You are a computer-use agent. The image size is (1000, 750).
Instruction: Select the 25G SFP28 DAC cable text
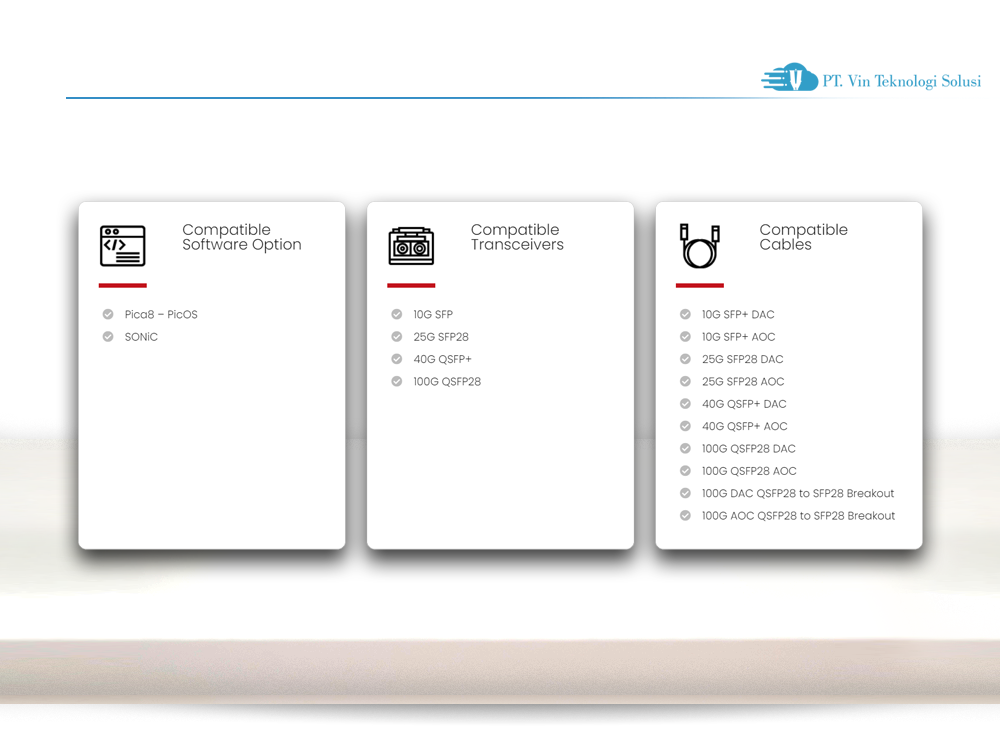(x=742, y=359)
